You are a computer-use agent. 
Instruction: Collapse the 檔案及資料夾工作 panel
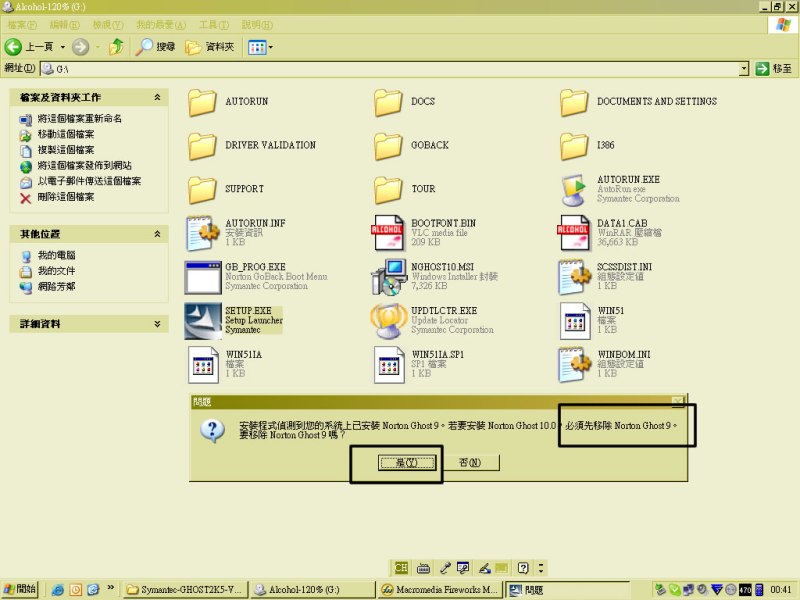coord(157,97)
